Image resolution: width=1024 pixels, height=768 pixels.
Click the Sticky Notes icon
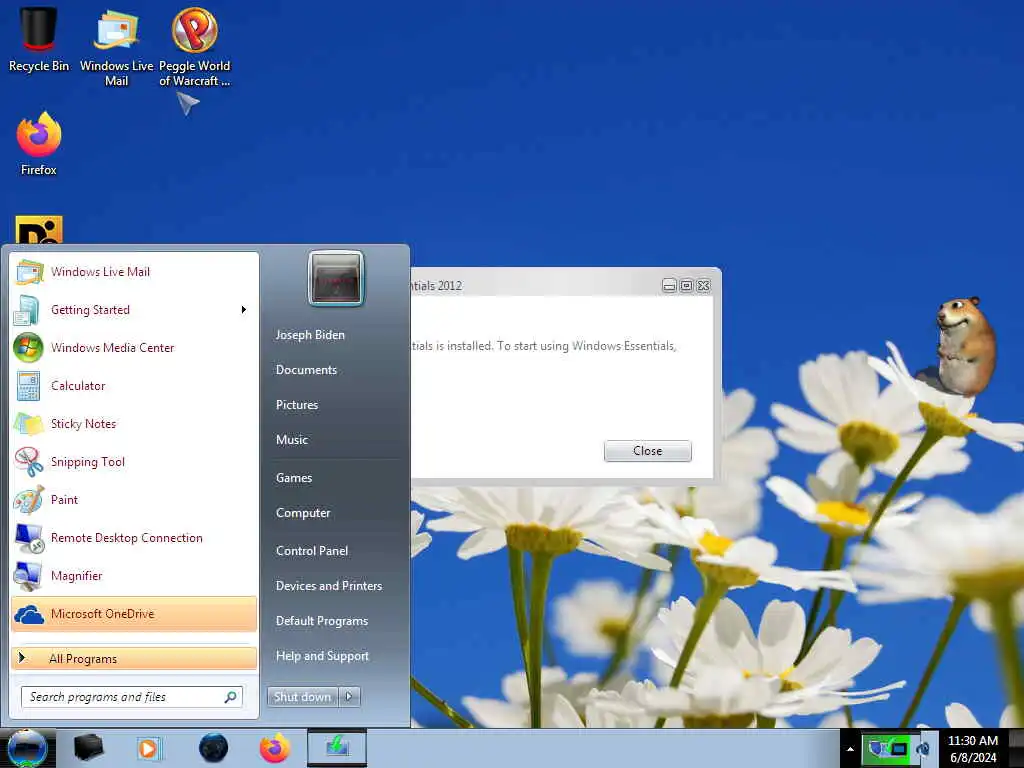tap(29, 423)
